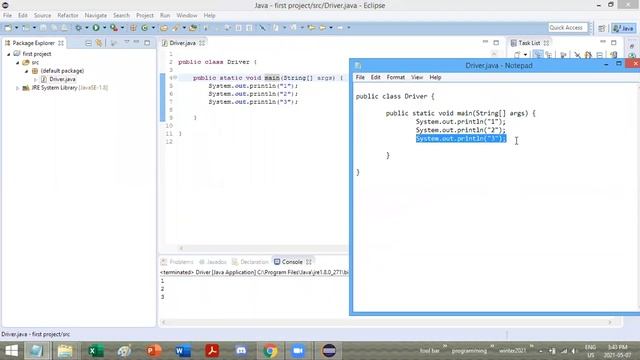Open the Eclipse Navigate menu
This screenshot has height=360, width=640.
coord(96,16)
